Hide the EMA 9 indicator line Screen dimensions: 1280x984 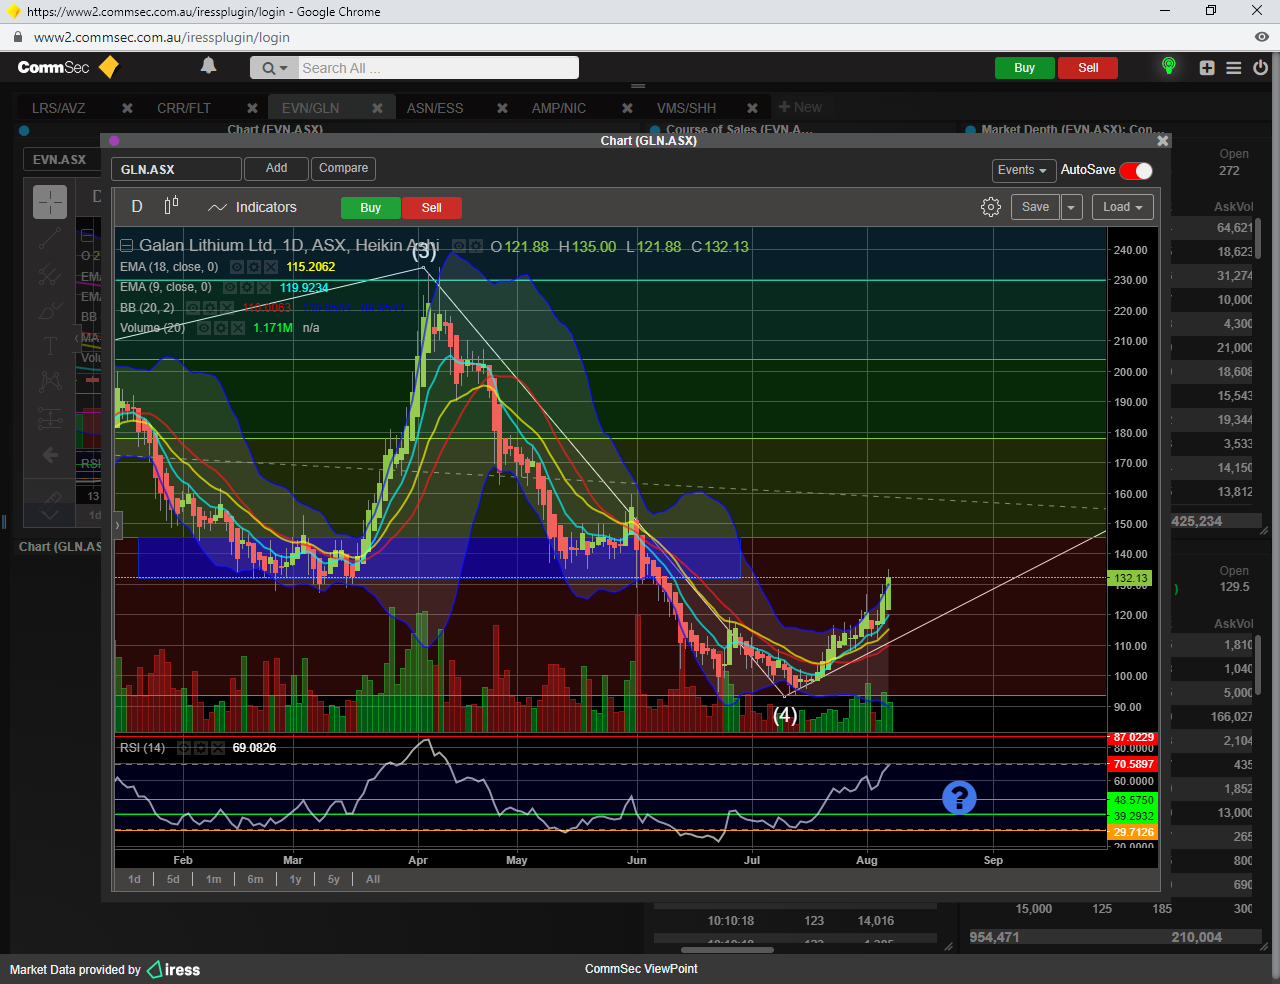click(230, 287)
